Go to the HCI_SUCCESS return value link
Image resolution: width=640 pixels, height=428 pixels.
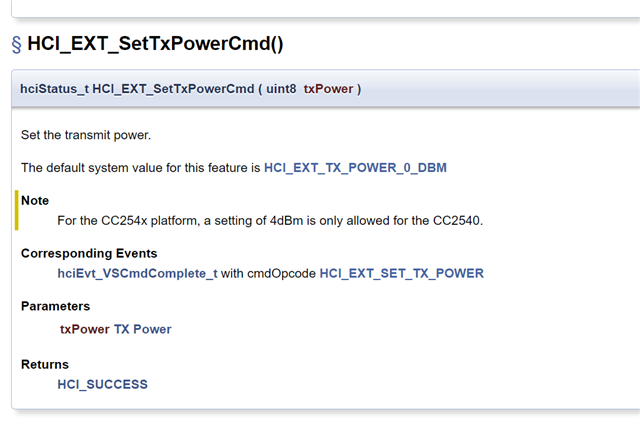click(x=102, y=384)
